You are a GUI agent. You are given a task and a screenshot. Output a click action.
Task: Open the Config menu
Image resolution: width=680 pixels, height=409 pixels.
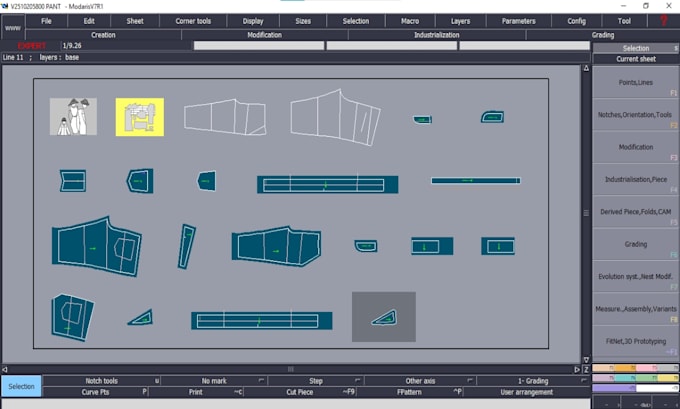click(576, 21)
